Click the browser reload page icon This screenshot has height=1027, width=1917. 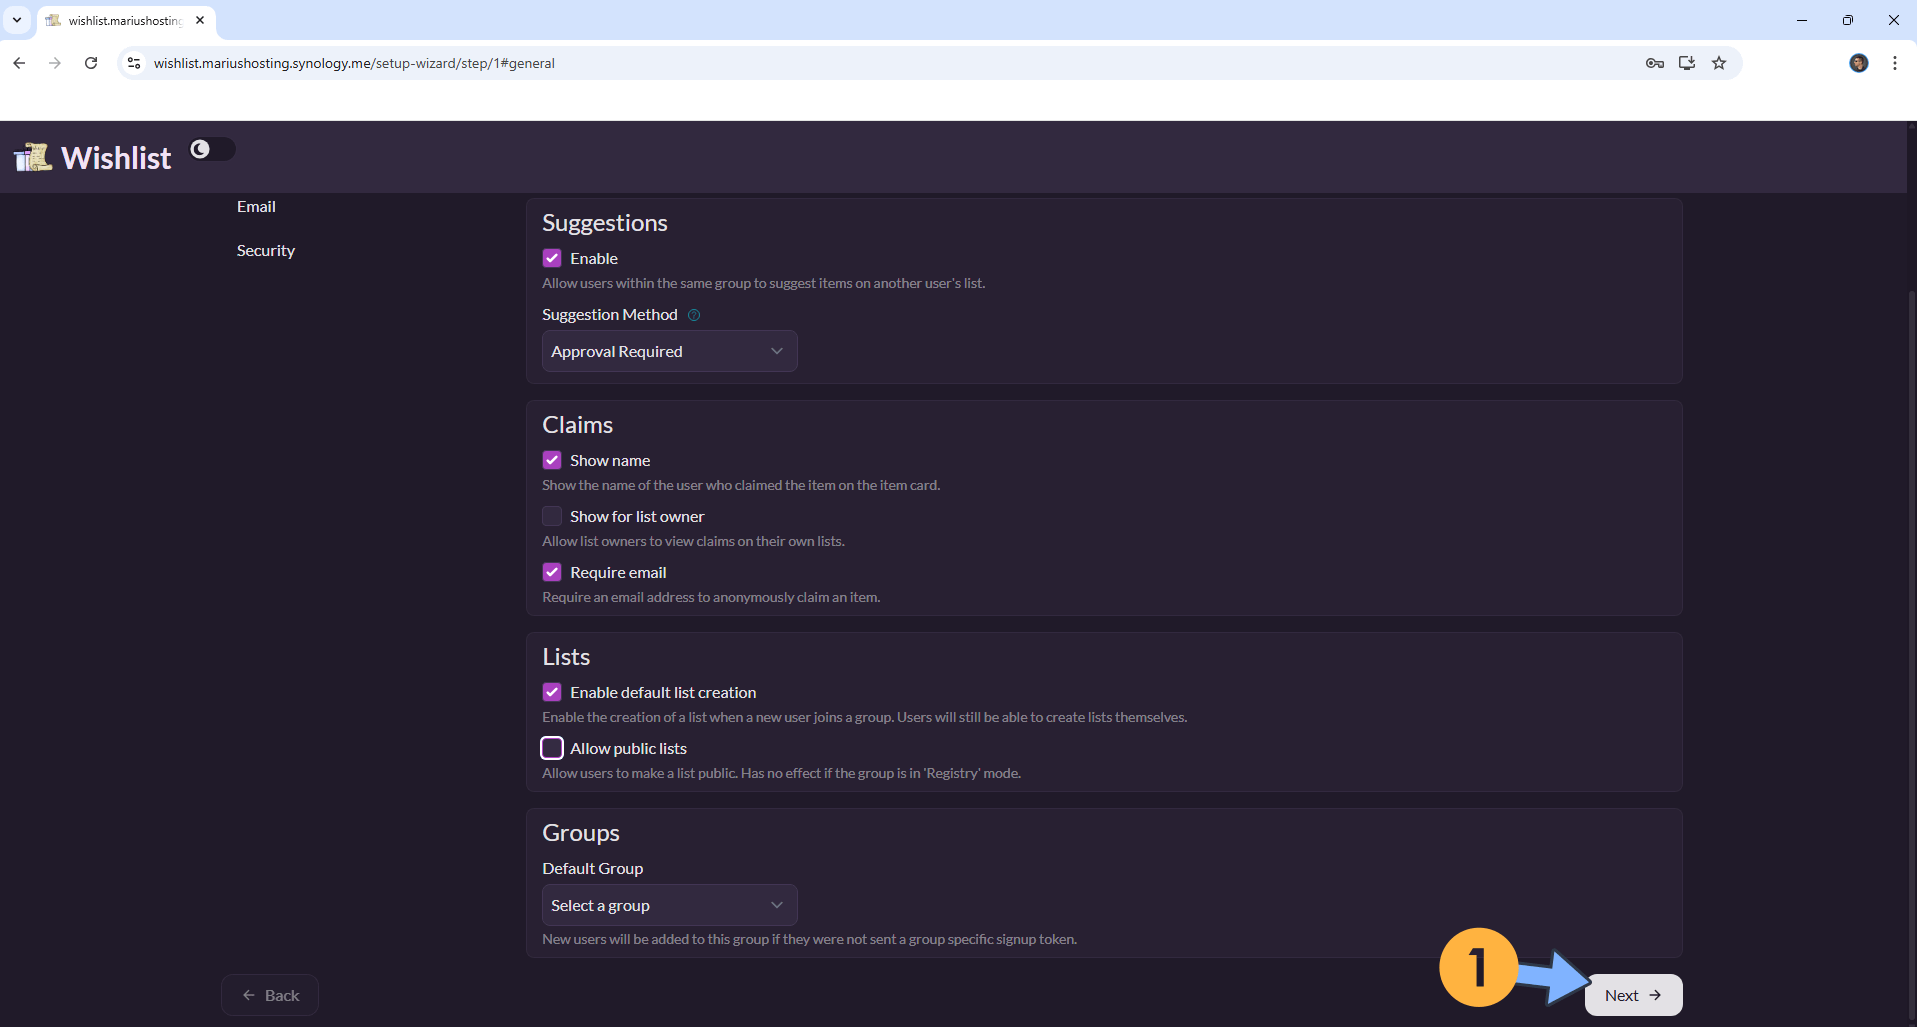(91, 63)
